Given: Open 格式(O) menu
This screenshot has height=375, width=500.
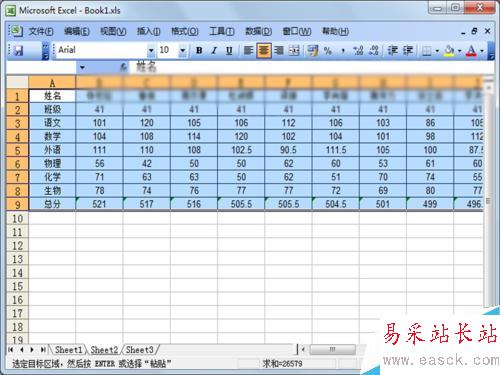Looking at the screenshot, I should [185, 32].
